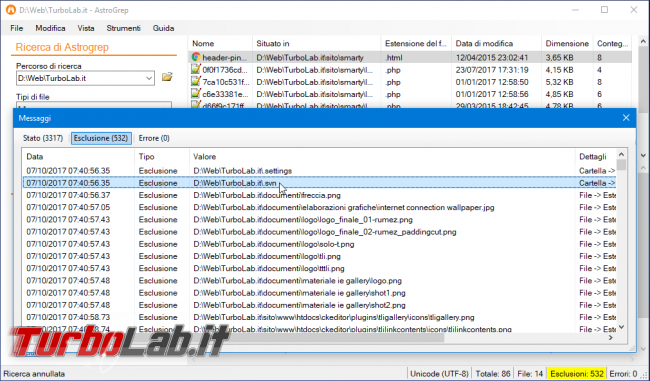650x381 pixels.
Task: Select exclusion row internet connection wallpaper.jpg
Action: coord(319,207)
